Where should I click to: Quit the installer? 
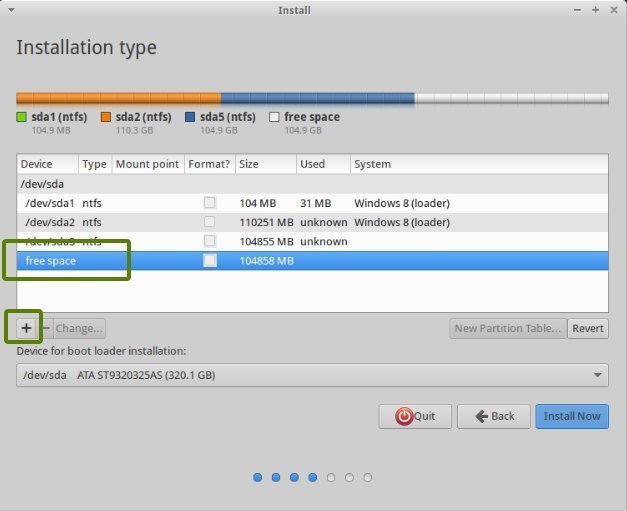point(415,416)
